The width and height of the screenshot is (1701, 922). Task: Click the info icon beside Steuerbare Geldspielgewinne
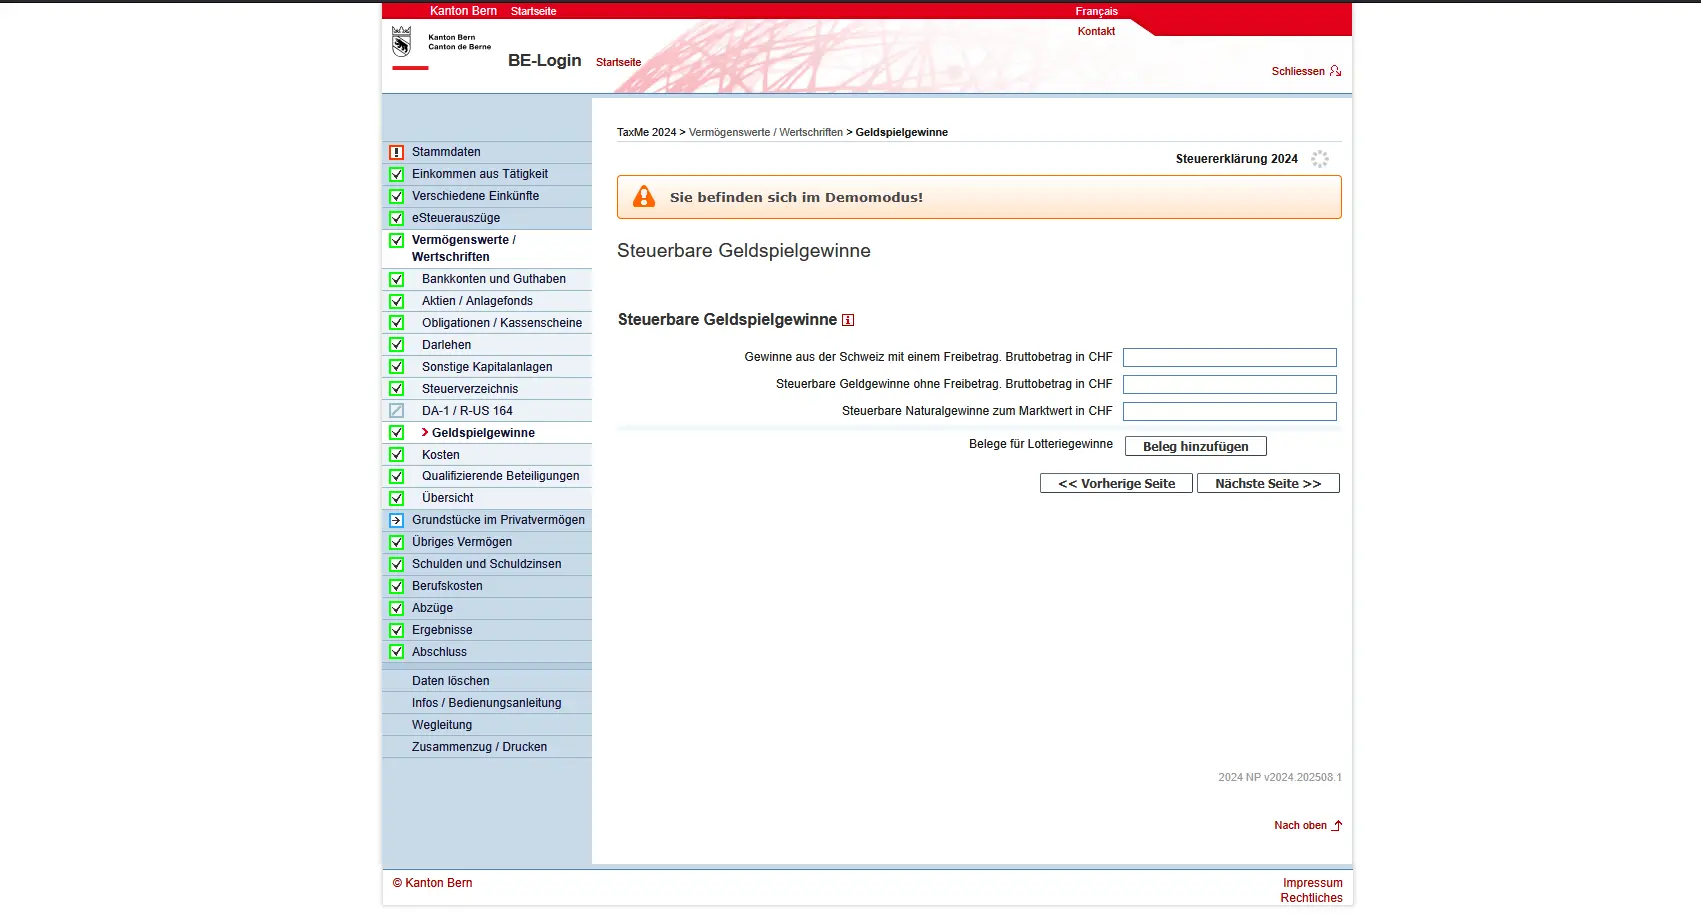(848, 320)
